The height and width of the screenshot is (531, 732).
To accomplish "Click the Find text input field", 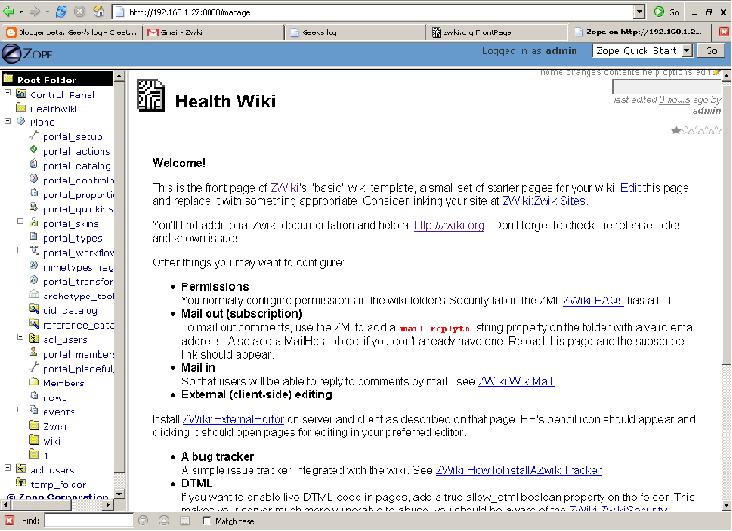I will 89,520.
